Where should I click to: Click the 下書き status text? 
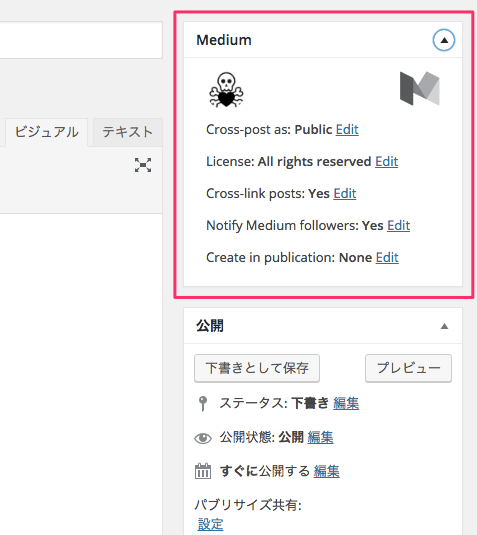click(x=310, y=404)
